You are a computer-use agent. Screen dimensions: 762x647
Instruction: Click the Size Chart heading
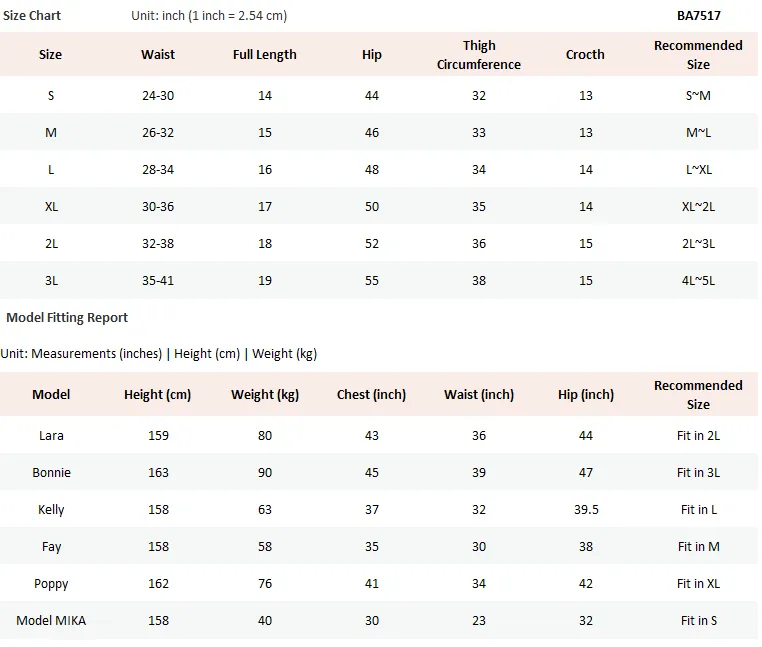[32, 16]
